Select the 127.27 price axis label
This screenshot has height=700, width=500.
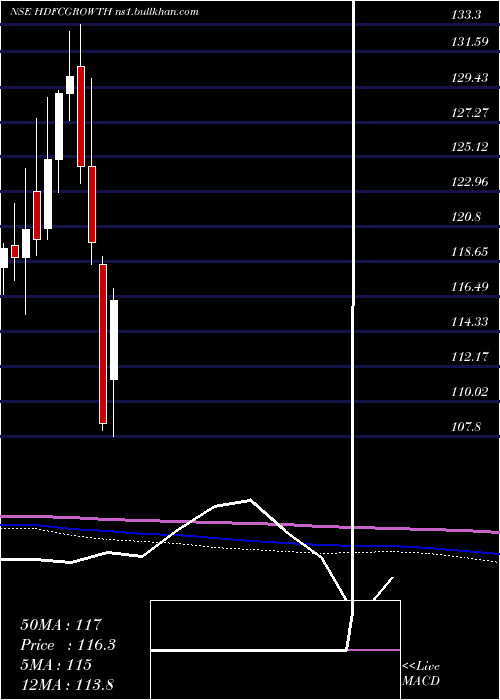[470, 112]
